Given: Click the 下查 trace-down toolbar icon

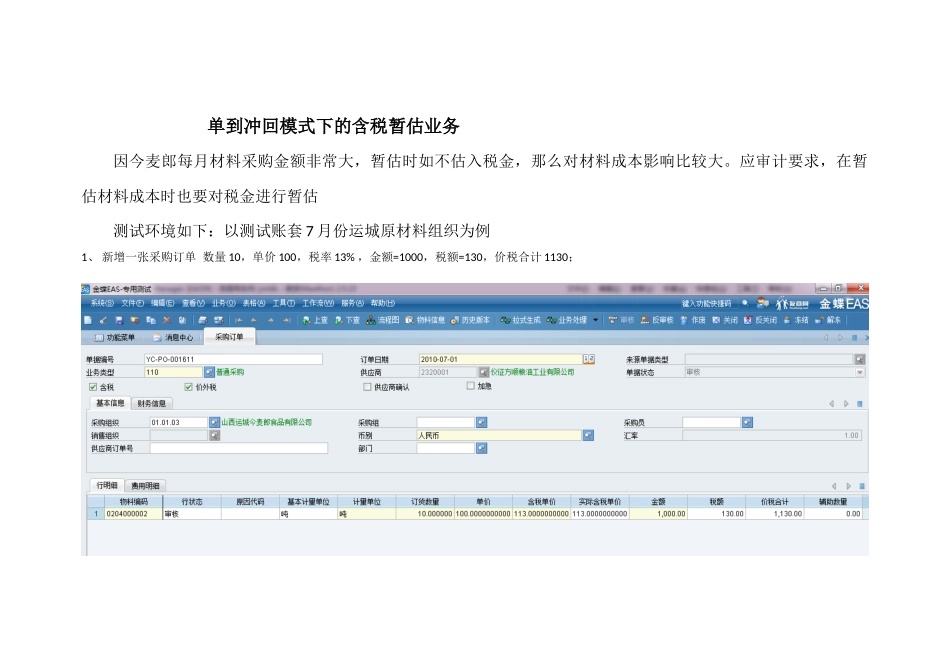Looking at the screenshot, I should 347,320.
